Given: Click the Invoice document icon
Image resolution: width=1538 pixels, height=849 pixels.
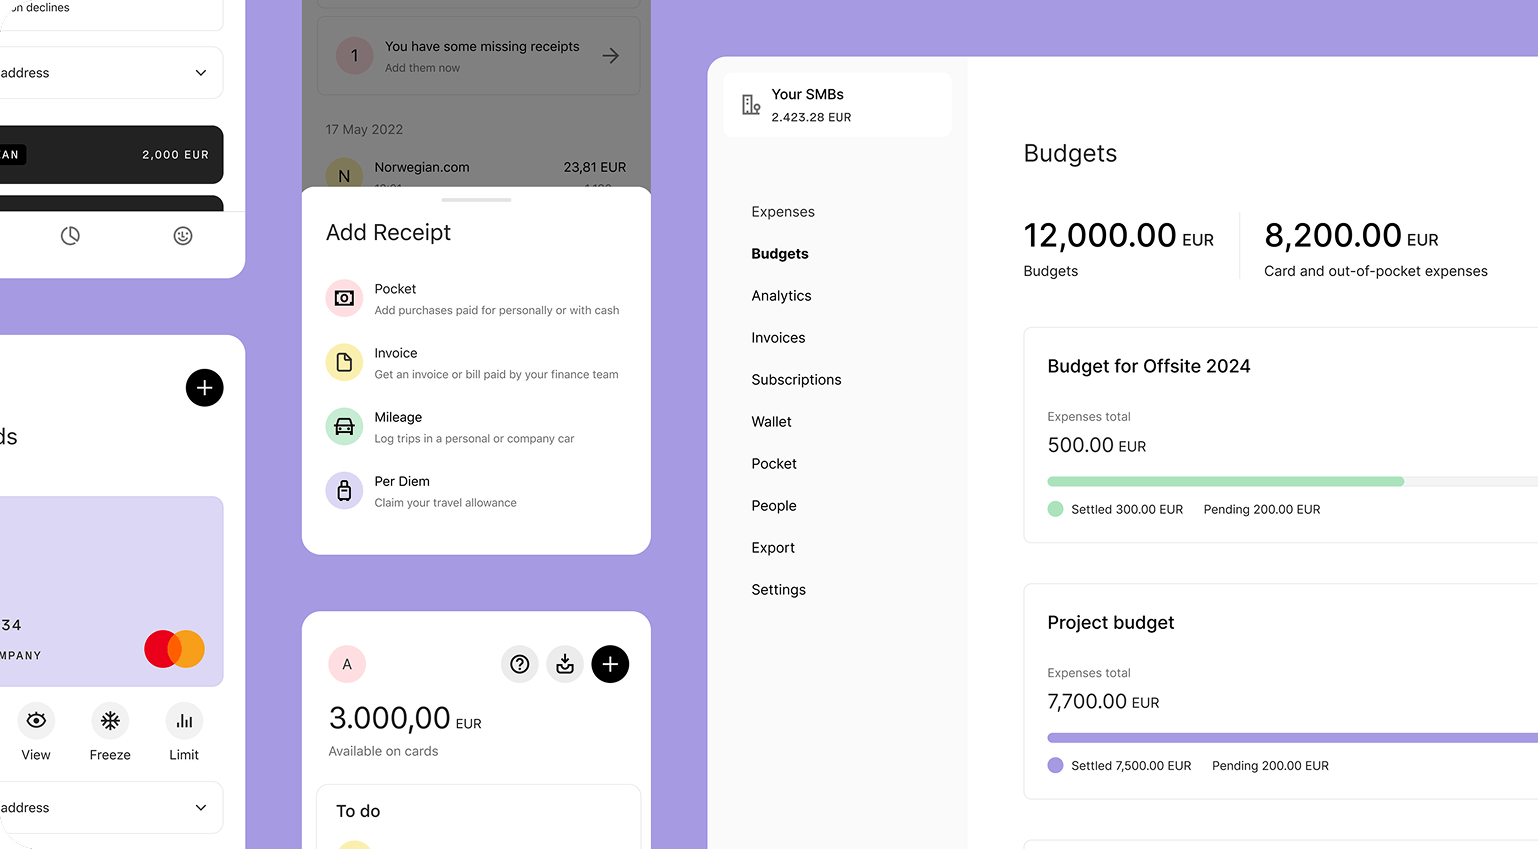Looking at the screenshot, I should (x=344, y=362).
